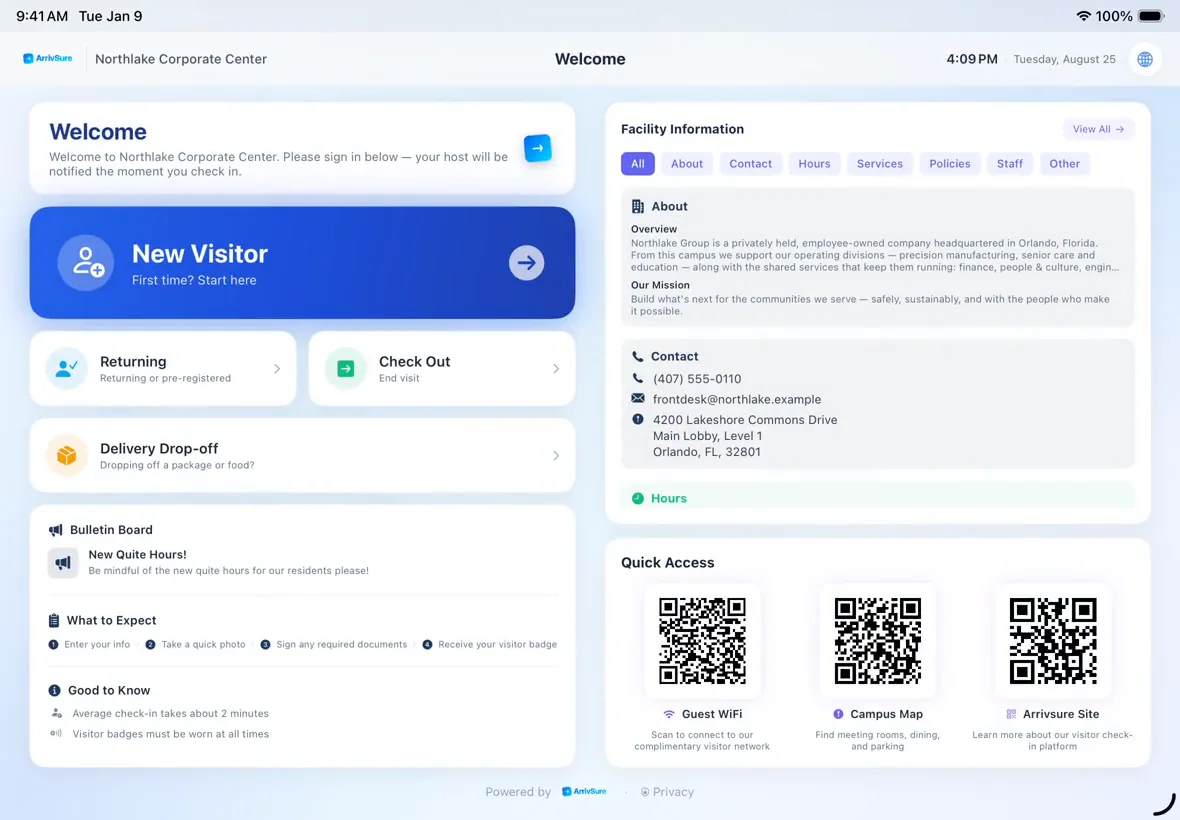1180x820 pixels.
Task: Select the Other filter tab
Action: pos(1064,163)
